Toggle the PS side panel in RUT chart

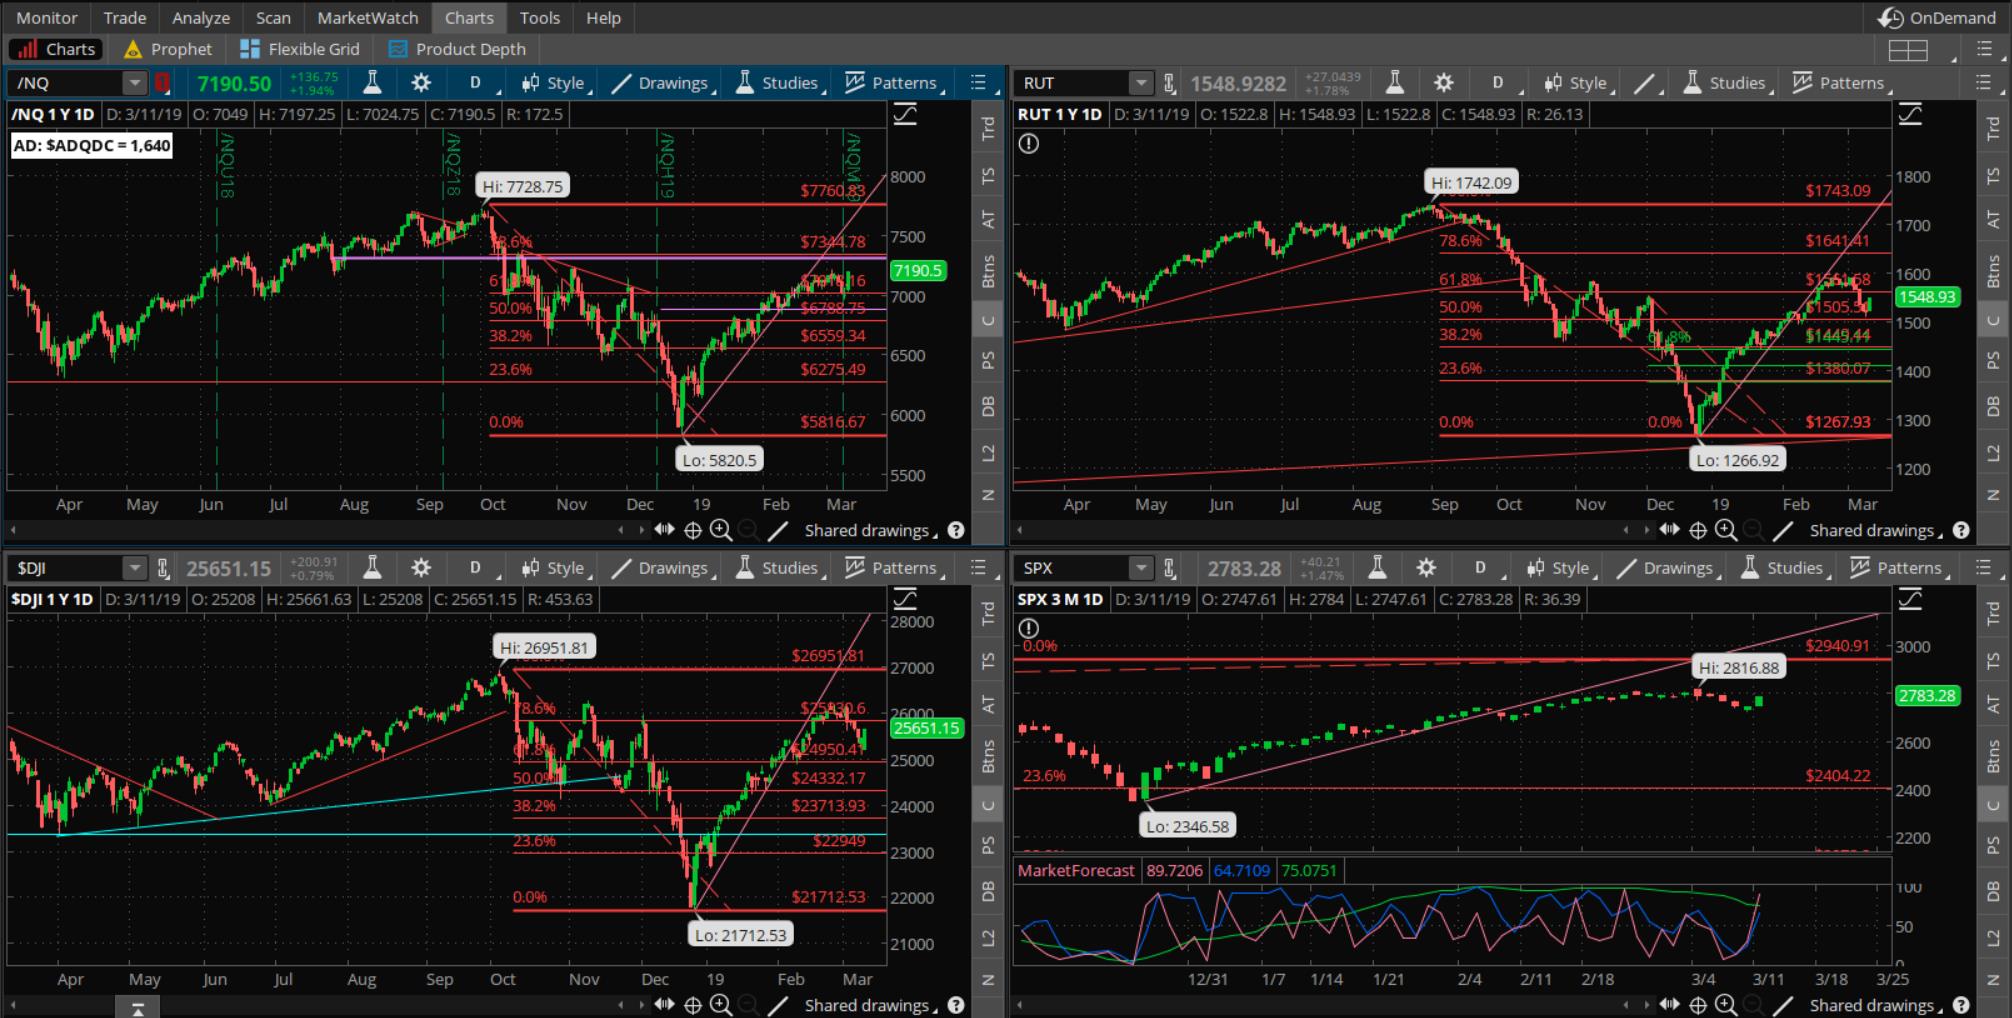[1993, 360]
